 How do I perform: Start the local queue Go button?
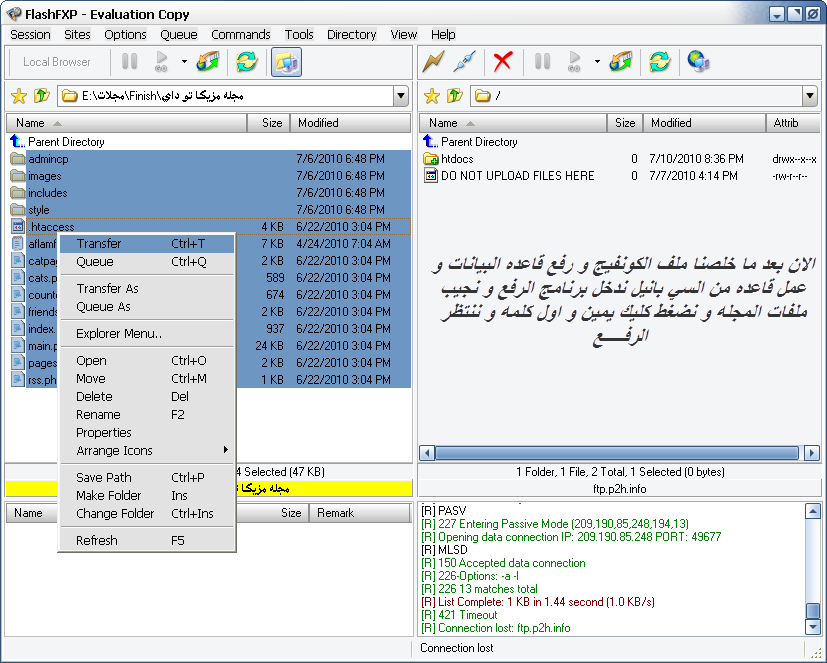point(161,62)
